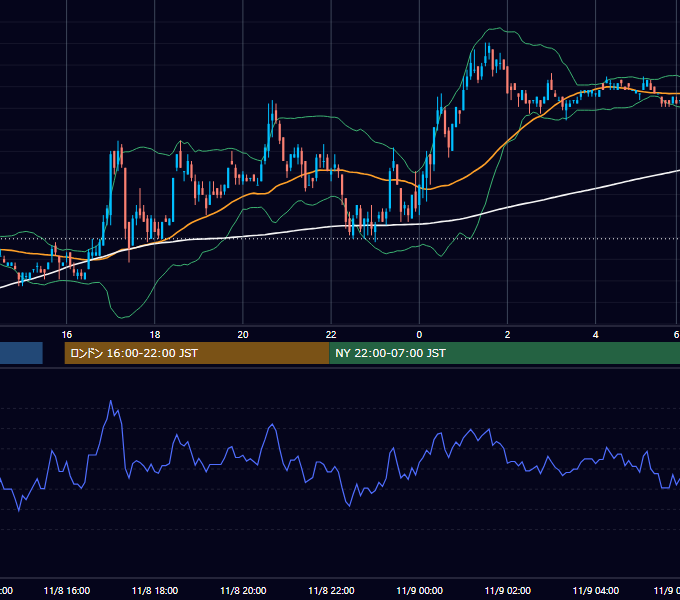This screenshot has width=680, height=600.
Task: Click the blue session bar before the ロンドン bar
Action: (x=21, y=353)
